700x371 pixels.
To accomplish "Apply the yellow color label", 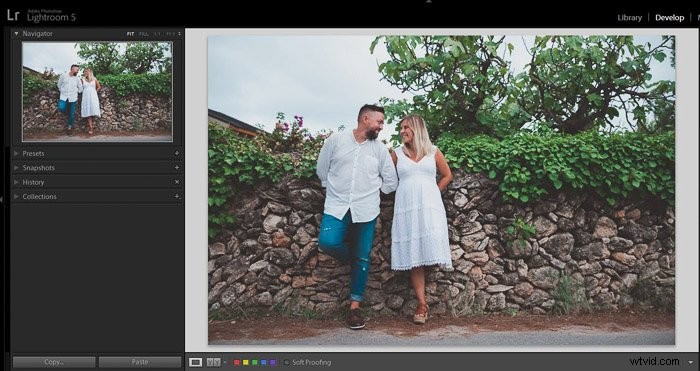I will point(246,363).
